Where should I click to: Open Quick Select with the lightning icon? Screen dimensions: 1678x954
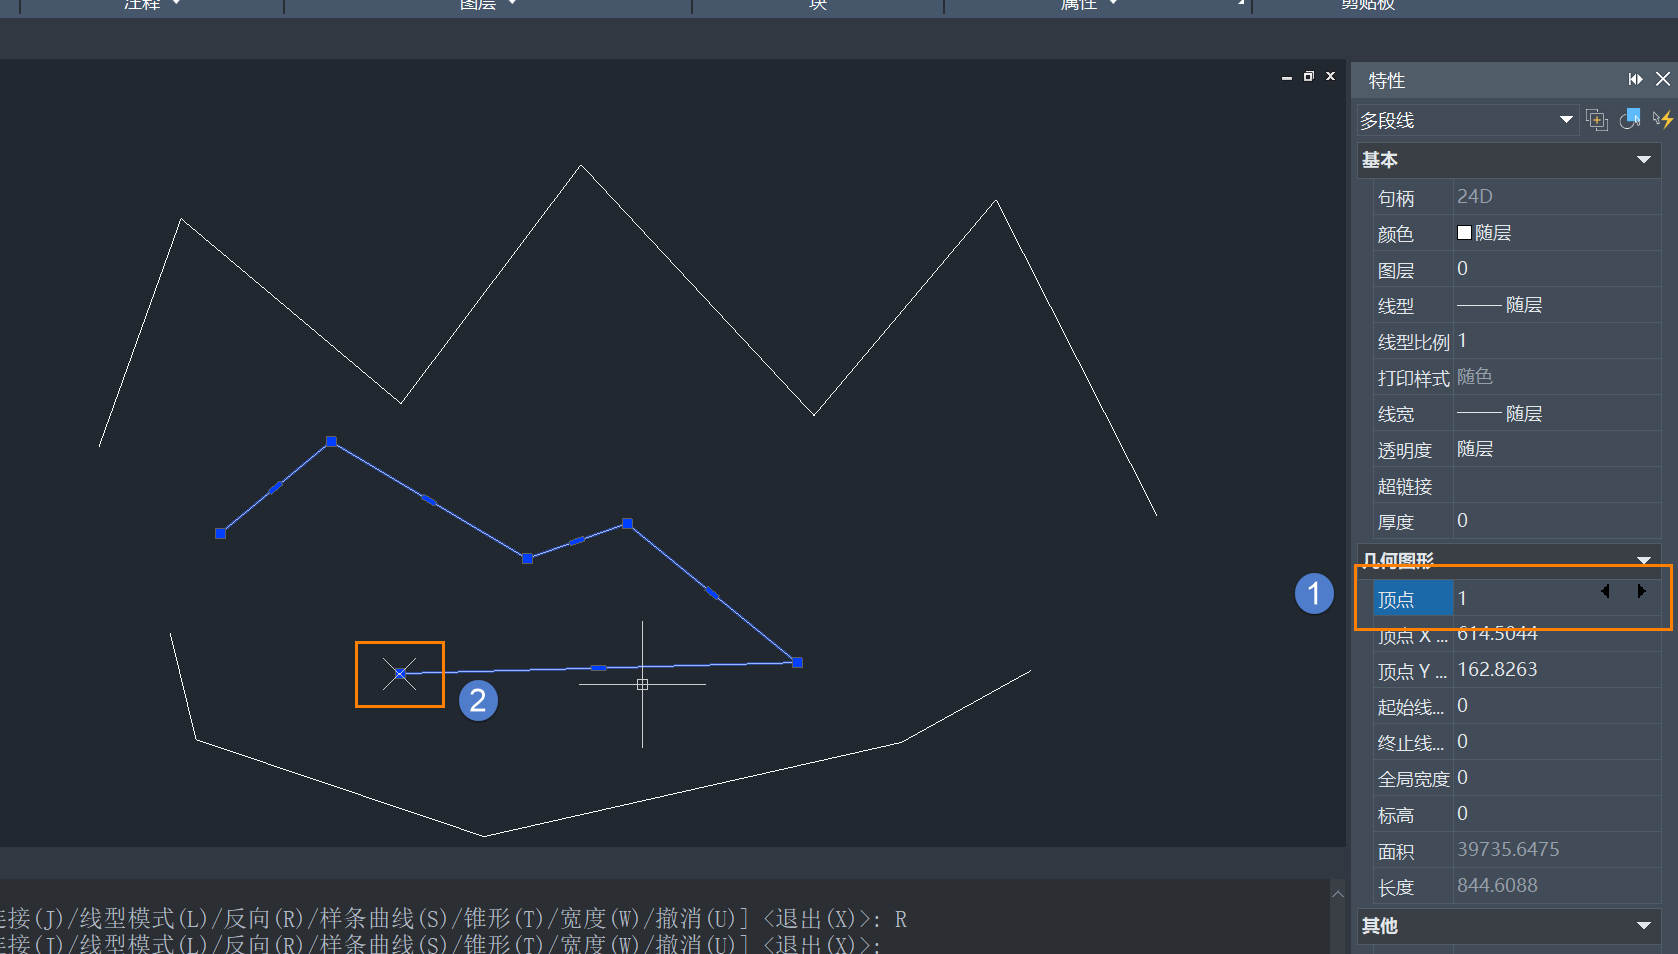point(1663,120)
